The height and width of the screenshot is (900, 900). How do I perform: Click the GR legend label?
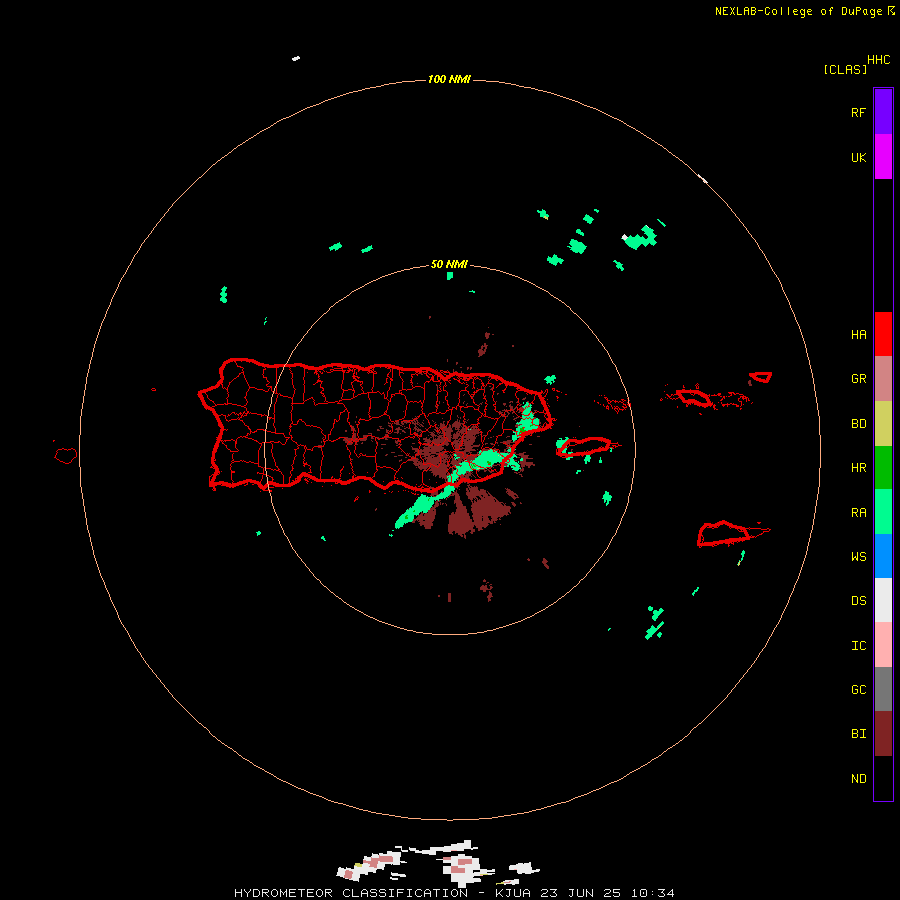tap(858, 378)
